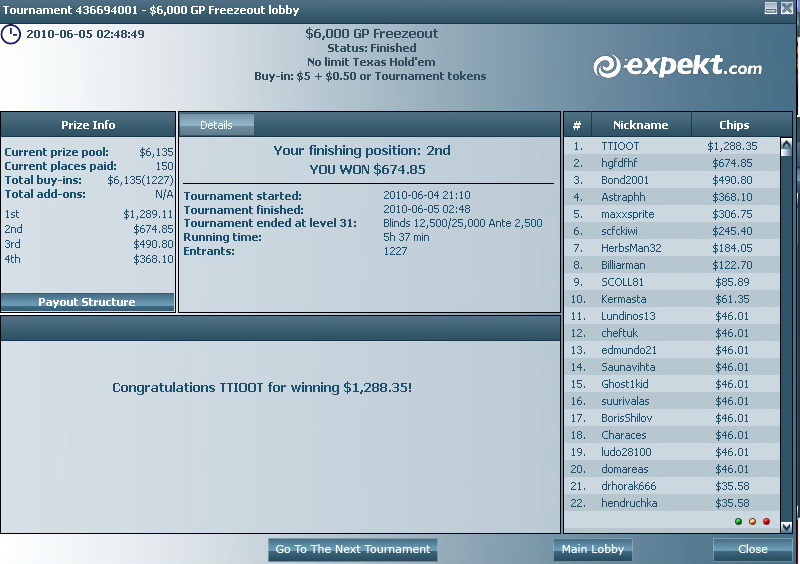Select player BorisShilov in the list
Screen dimensions: 800x564
[x=672, y=418]
